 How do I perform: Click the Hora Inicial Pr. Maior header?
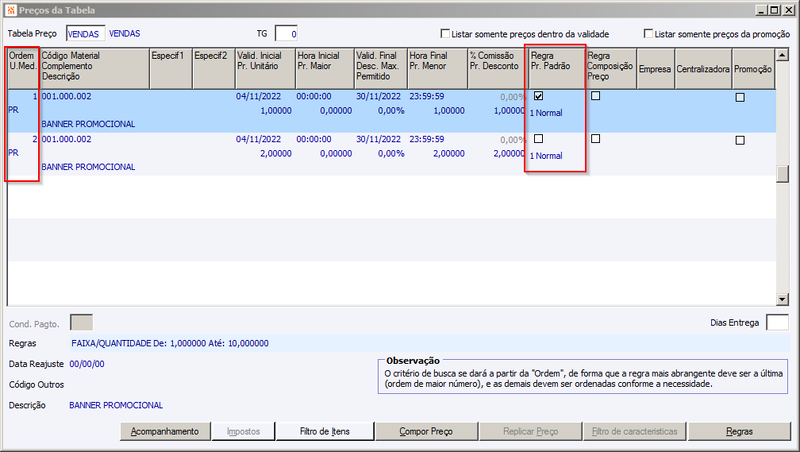coord(325,69)
